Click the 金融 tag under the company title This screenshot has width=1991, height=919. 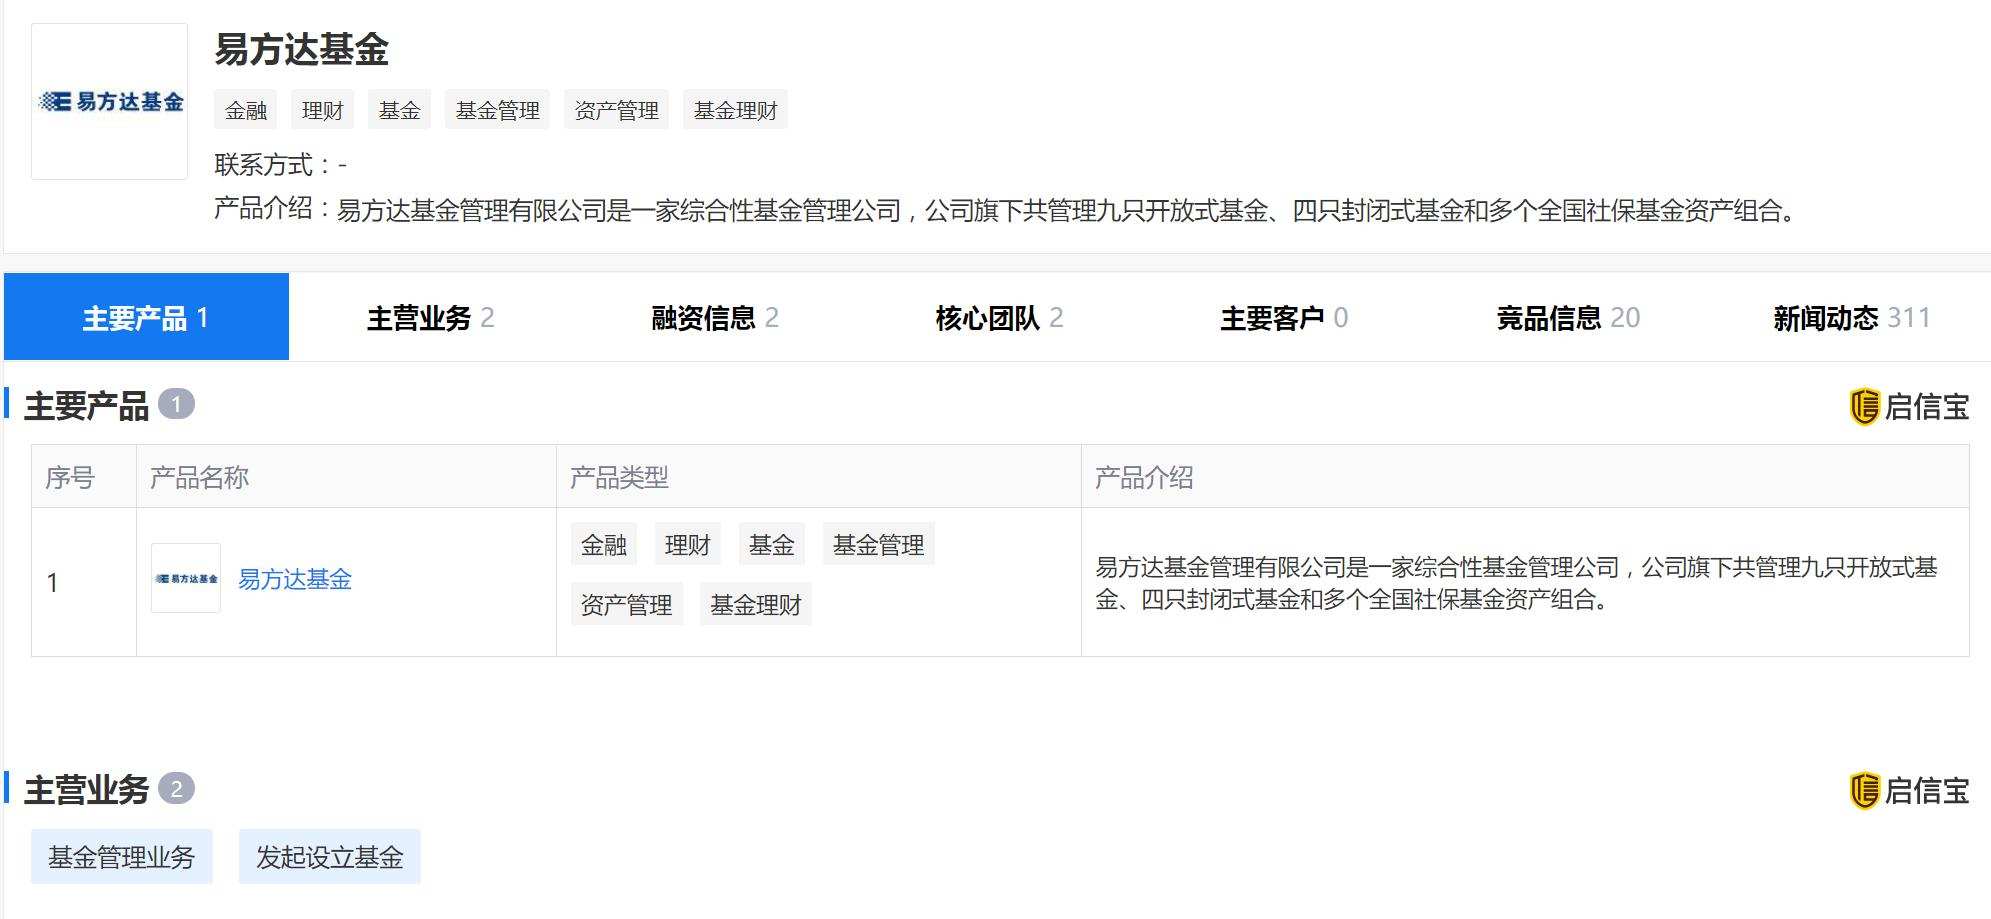click(246, 110)
